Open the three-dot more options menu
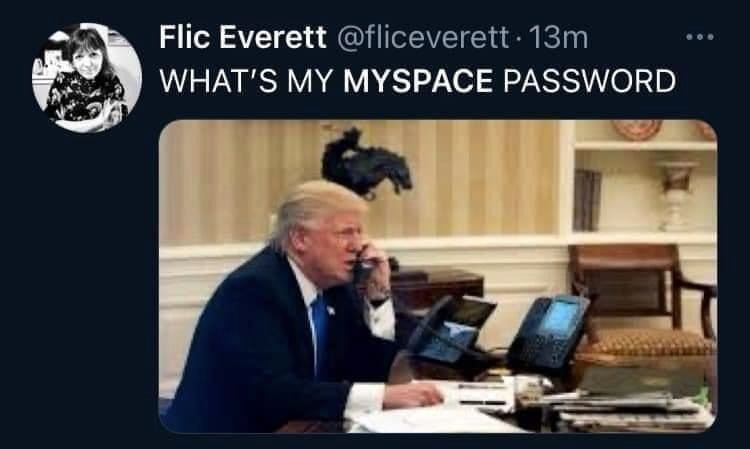This screenshot has height=449, width=750. (700, 37)
